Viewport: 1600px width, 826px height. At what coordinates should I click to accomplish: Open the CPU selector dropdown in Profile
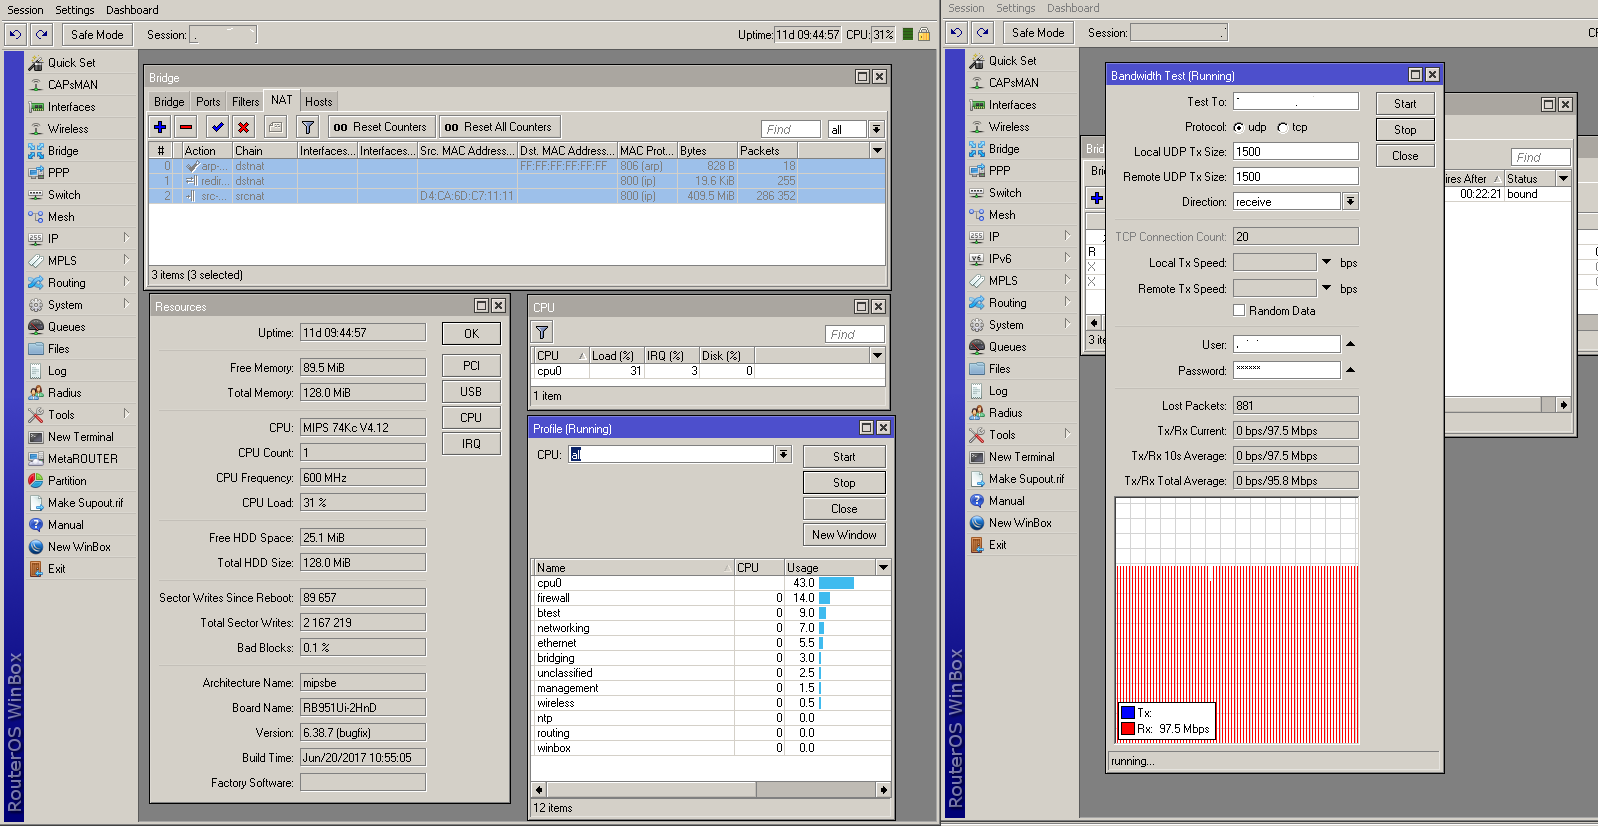click(783, 455)
